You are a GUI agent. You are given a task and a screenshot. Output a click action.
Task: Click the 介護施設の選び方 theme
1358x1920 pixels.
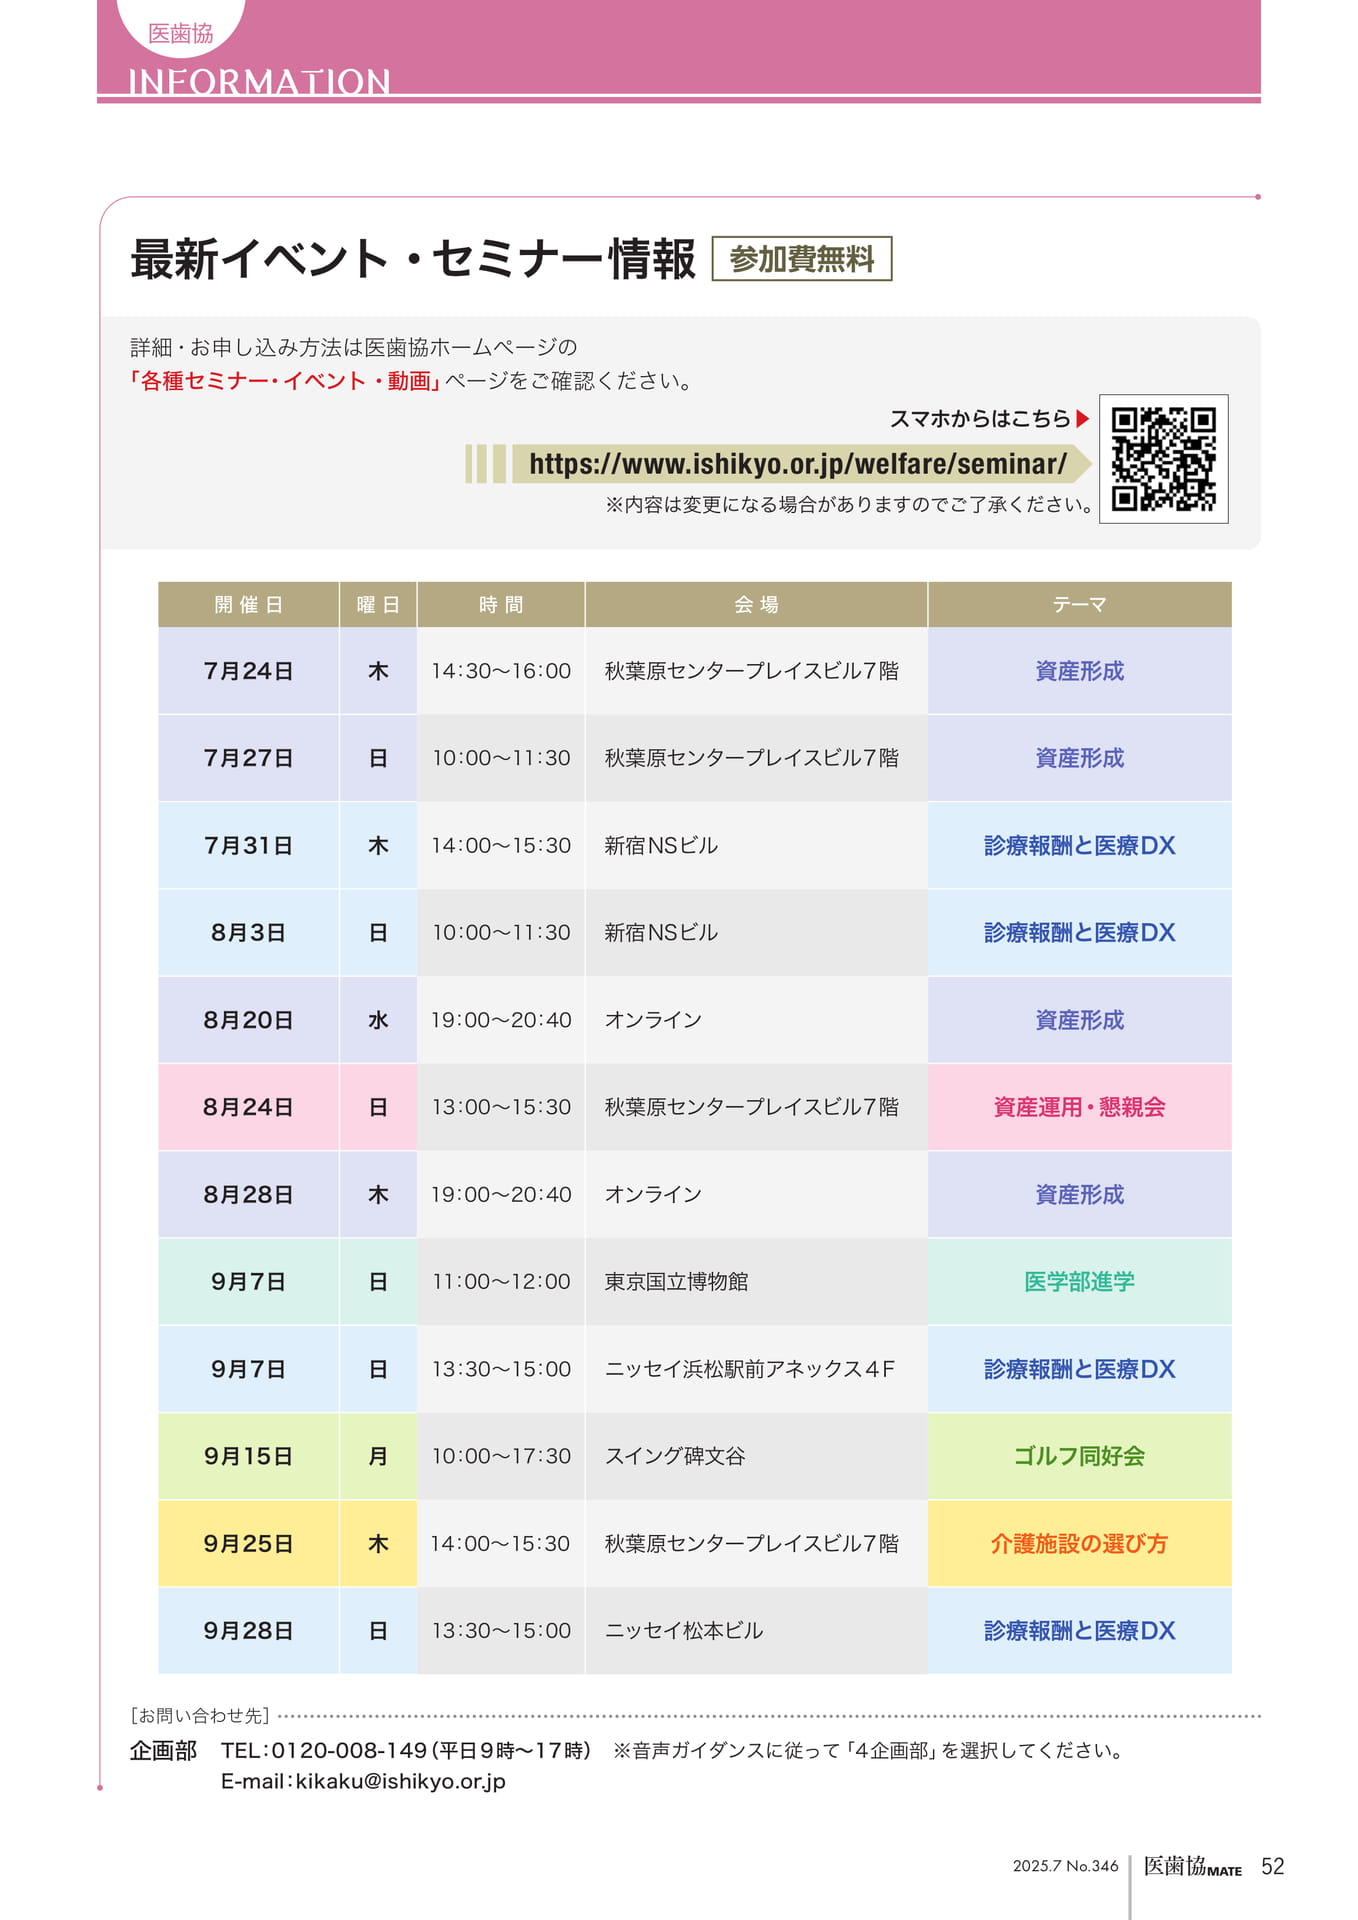click(1080, 1544)
